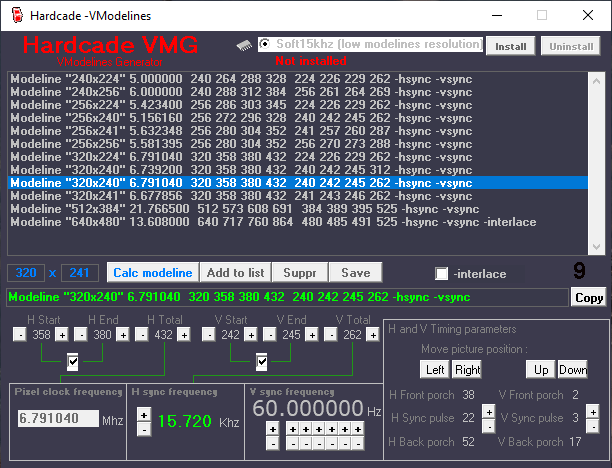
Task: Select the Soft15khz radio button
Action: (265, 44)
